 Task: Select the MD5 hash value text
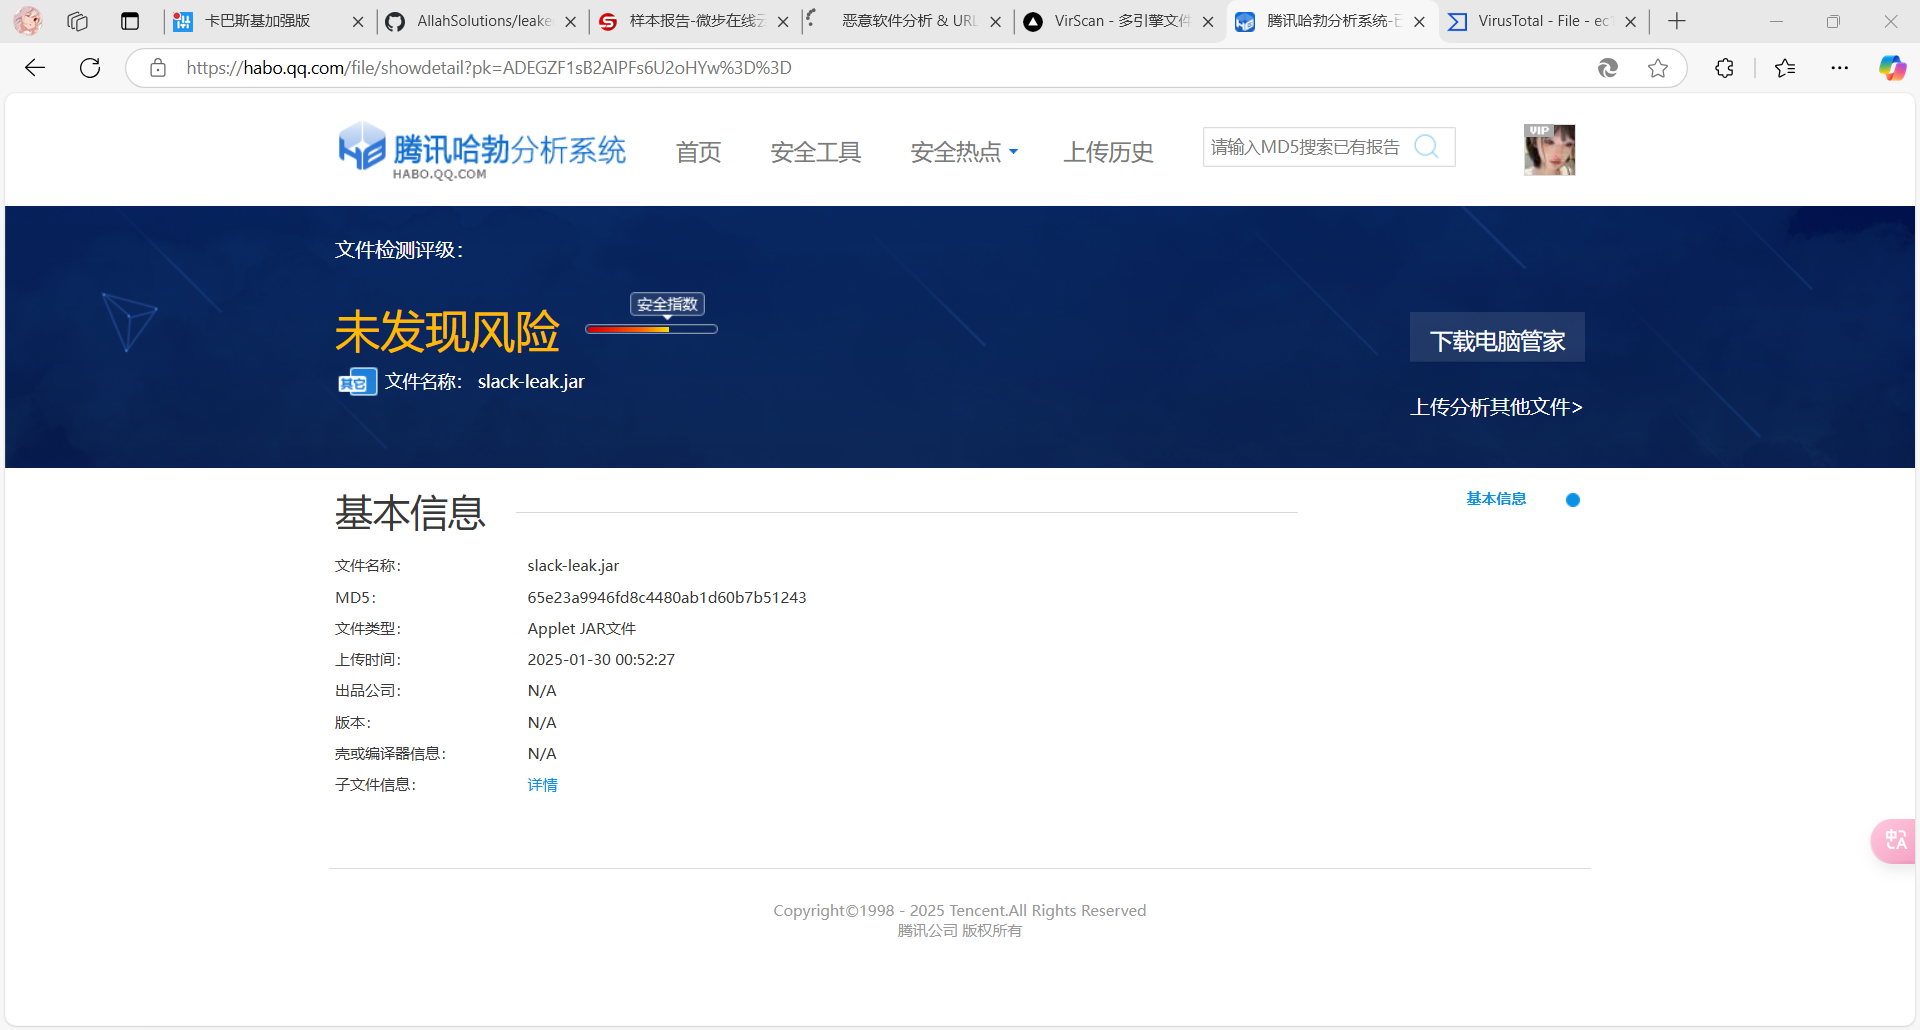[667, 598]
